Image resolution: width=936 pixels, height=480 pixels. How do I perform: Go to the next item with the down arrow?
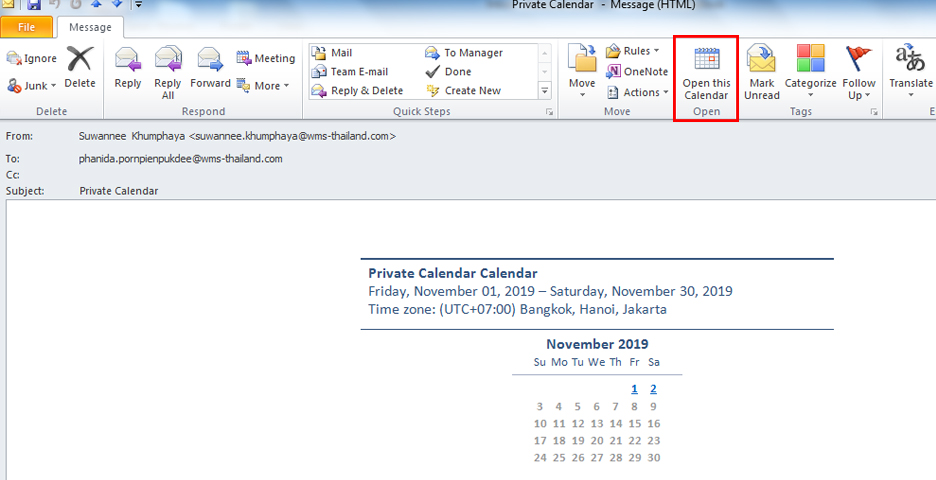[118, 4]
